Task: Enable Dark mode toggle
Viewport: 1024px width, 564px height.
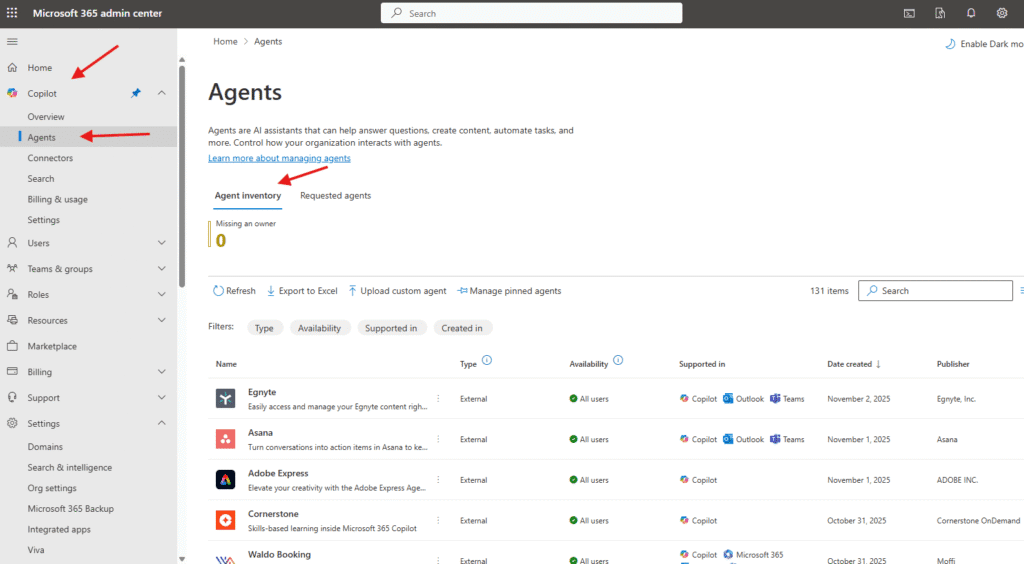Action: (984, 44)
